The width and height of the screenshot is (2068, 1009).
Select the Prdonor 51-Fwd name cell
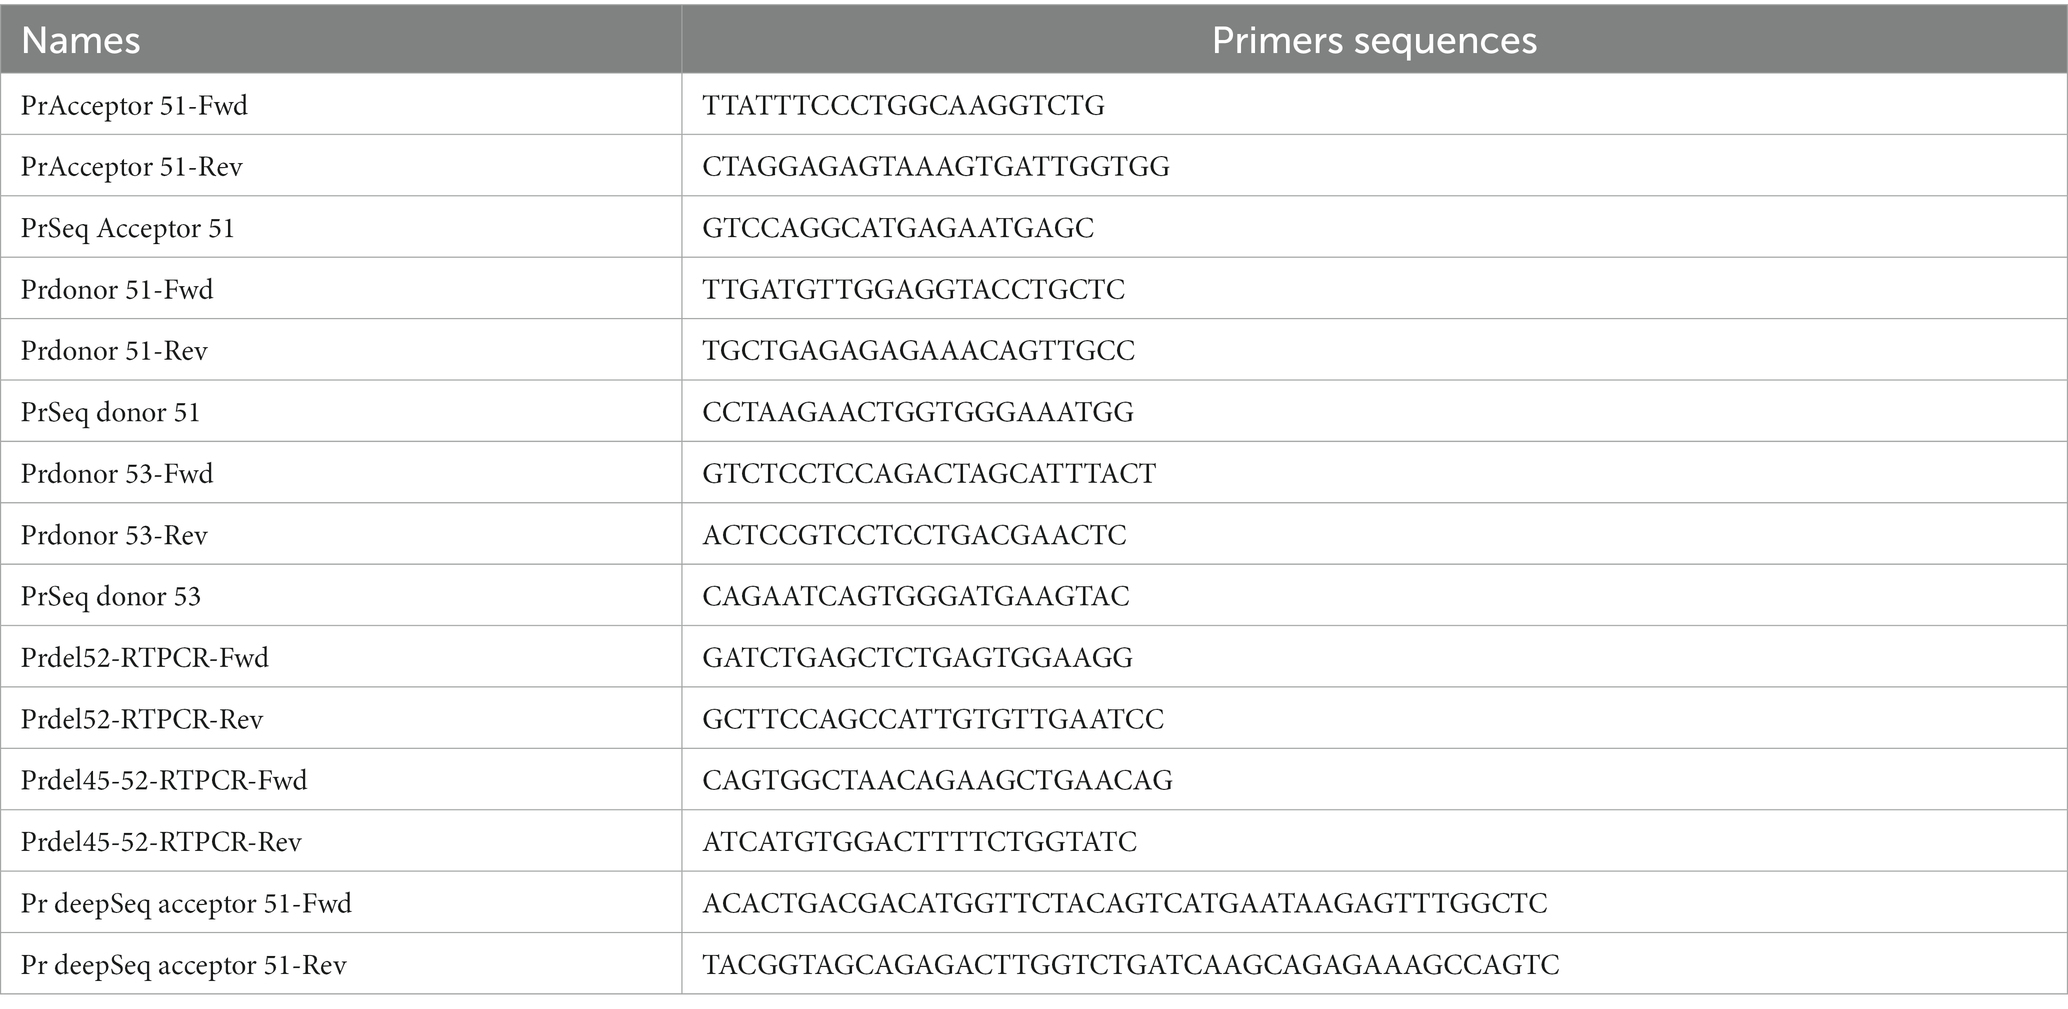coord(341,289)
